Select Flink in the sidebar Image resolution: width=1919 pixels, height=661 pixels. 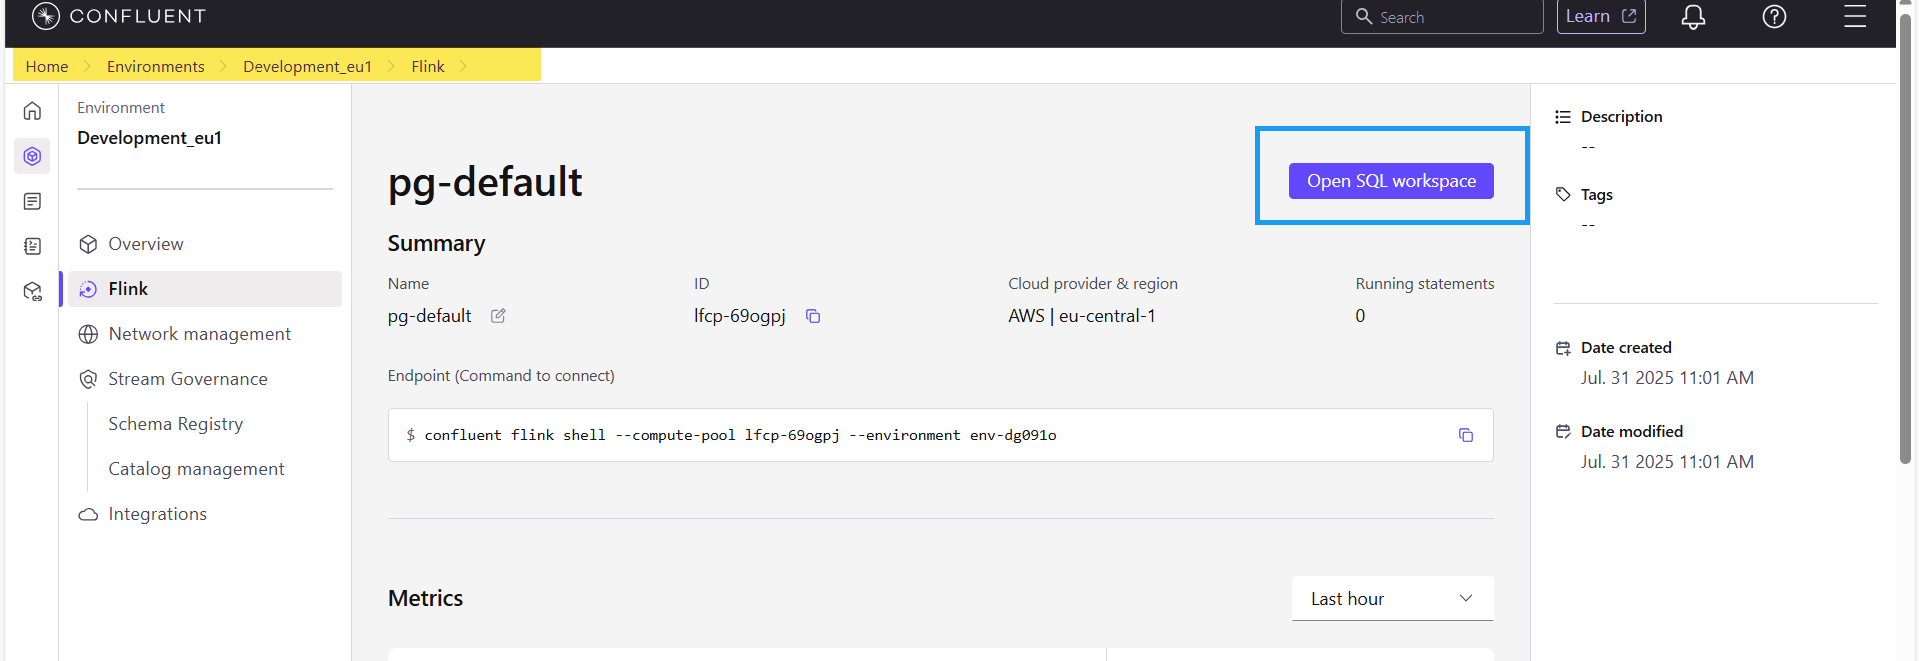coord(205,289)
